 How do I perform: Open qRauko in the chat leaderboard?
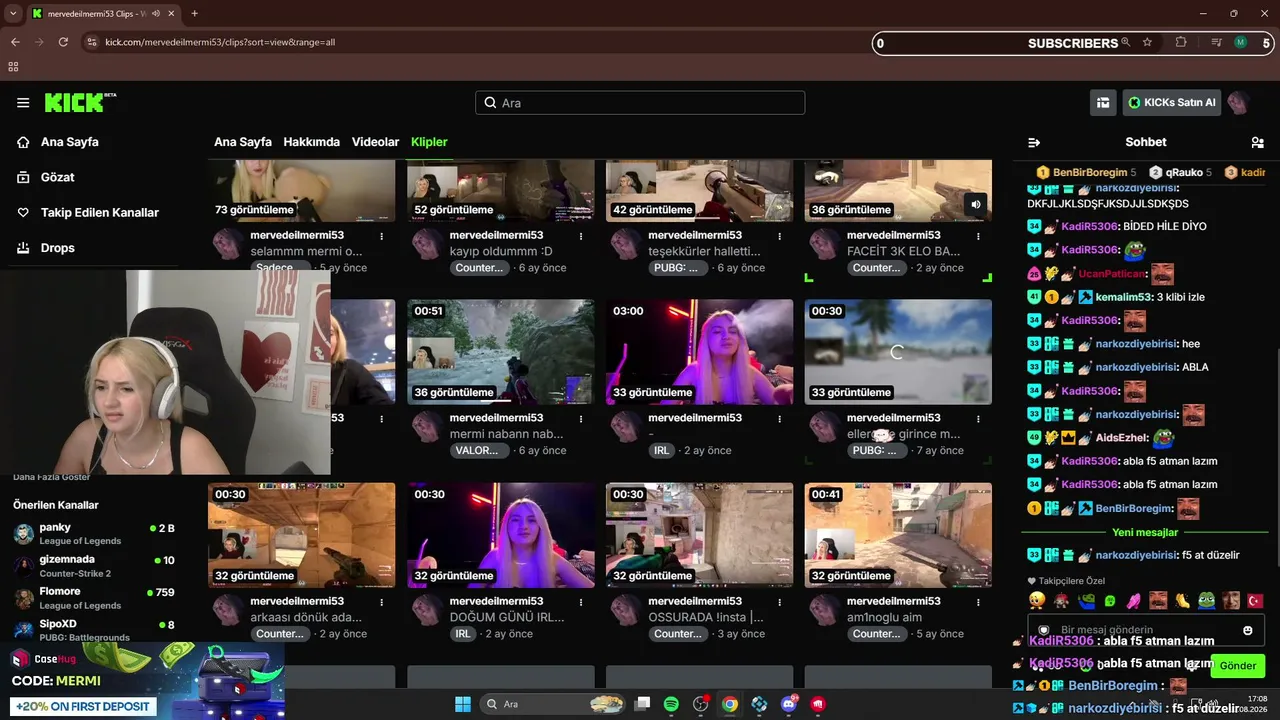pyautogui.click(x=1180, y=173)
